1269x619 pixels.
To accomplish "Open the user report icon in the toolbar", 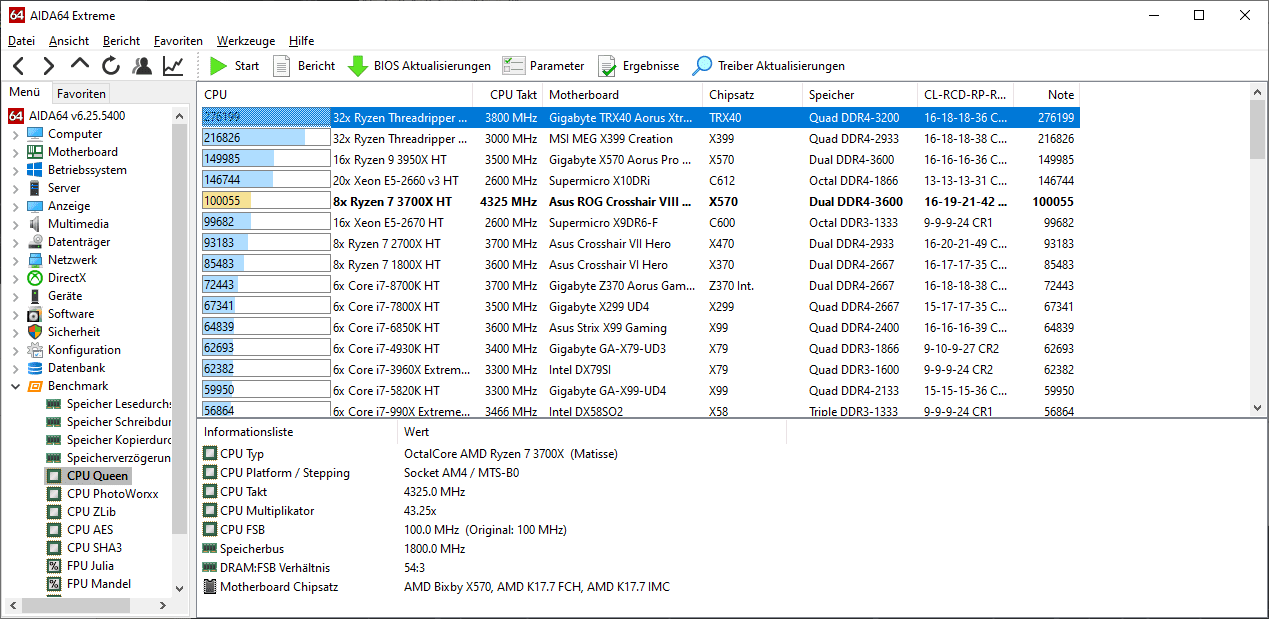I will 142,66.
